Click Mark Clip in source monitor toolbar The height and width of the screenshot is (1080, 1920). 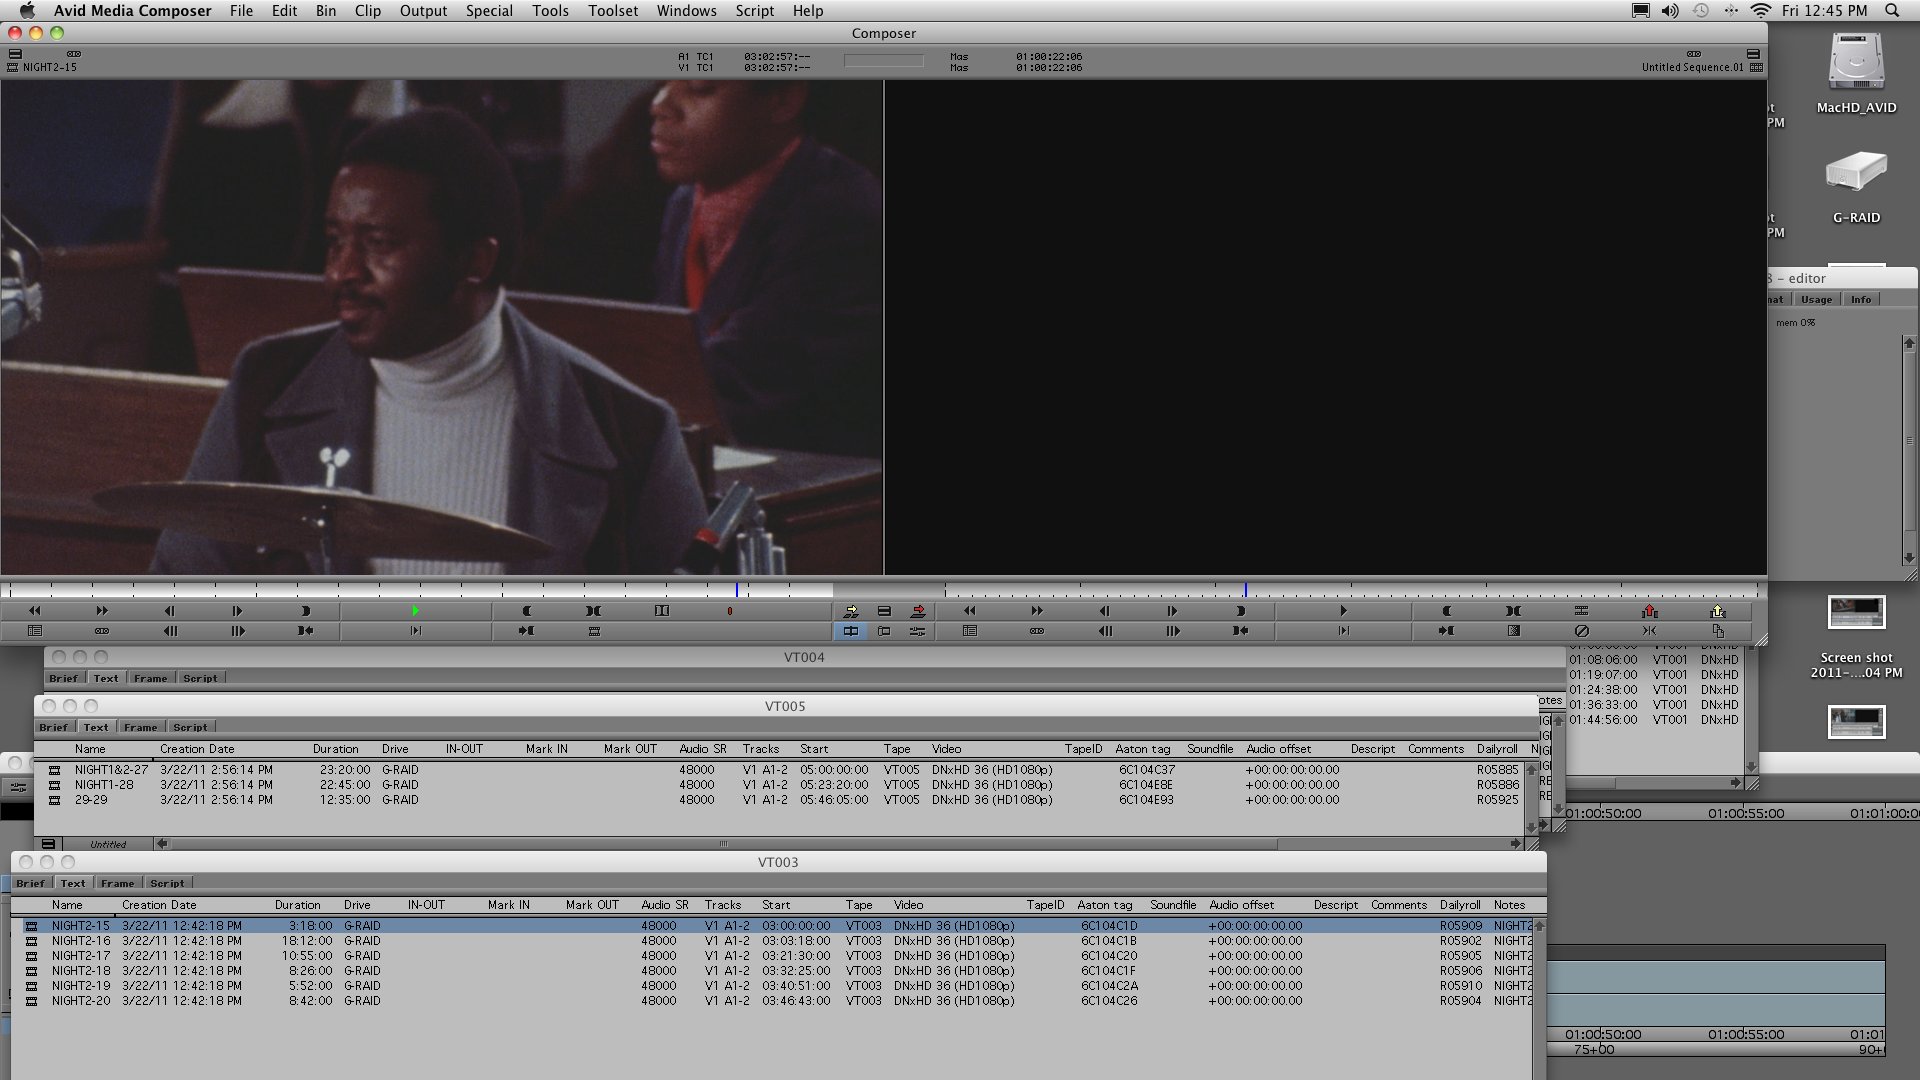[x=593, y=611]
